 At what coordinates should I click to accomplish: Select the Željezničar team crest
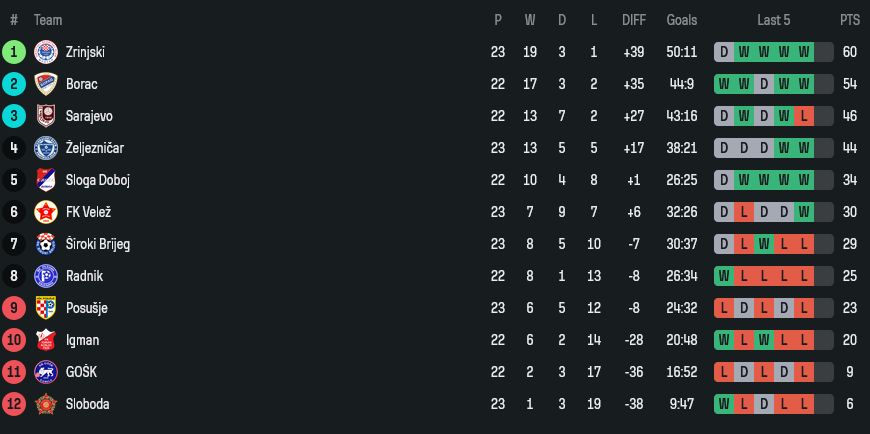pyautogui.click(x=45, y=148)
